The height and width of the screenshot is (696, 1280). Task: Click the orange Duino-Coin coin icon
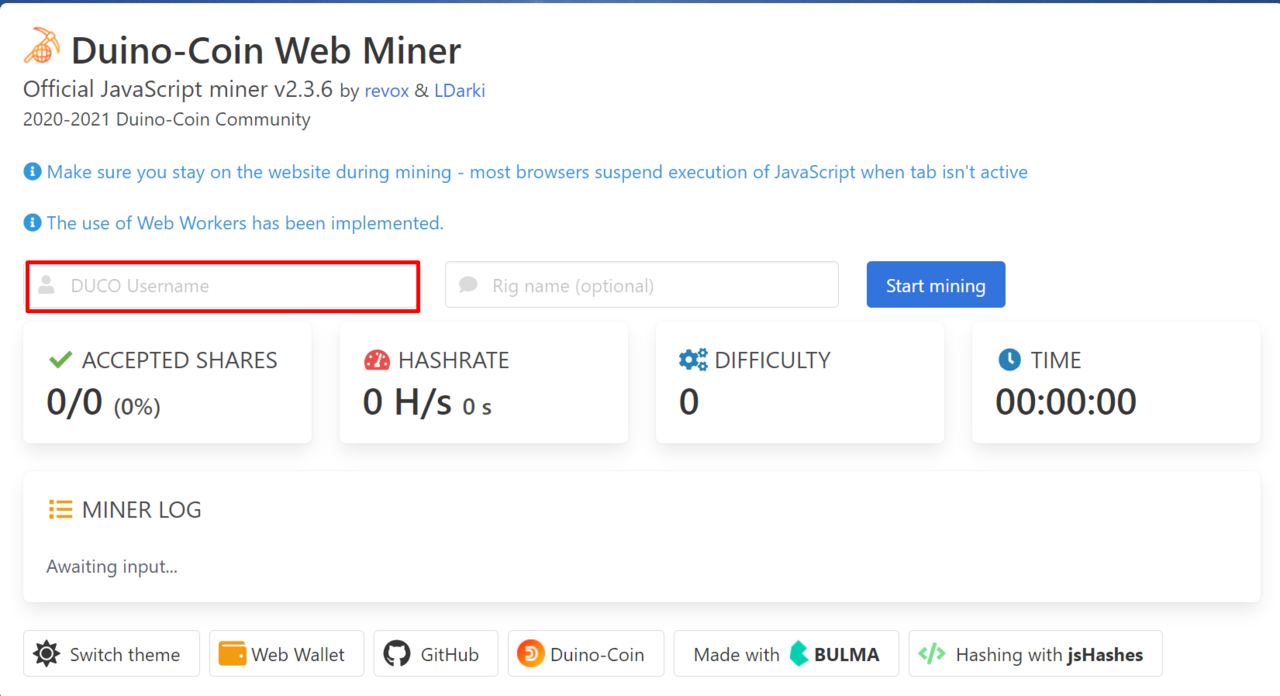pyautogui.click(x=531, y=654)
